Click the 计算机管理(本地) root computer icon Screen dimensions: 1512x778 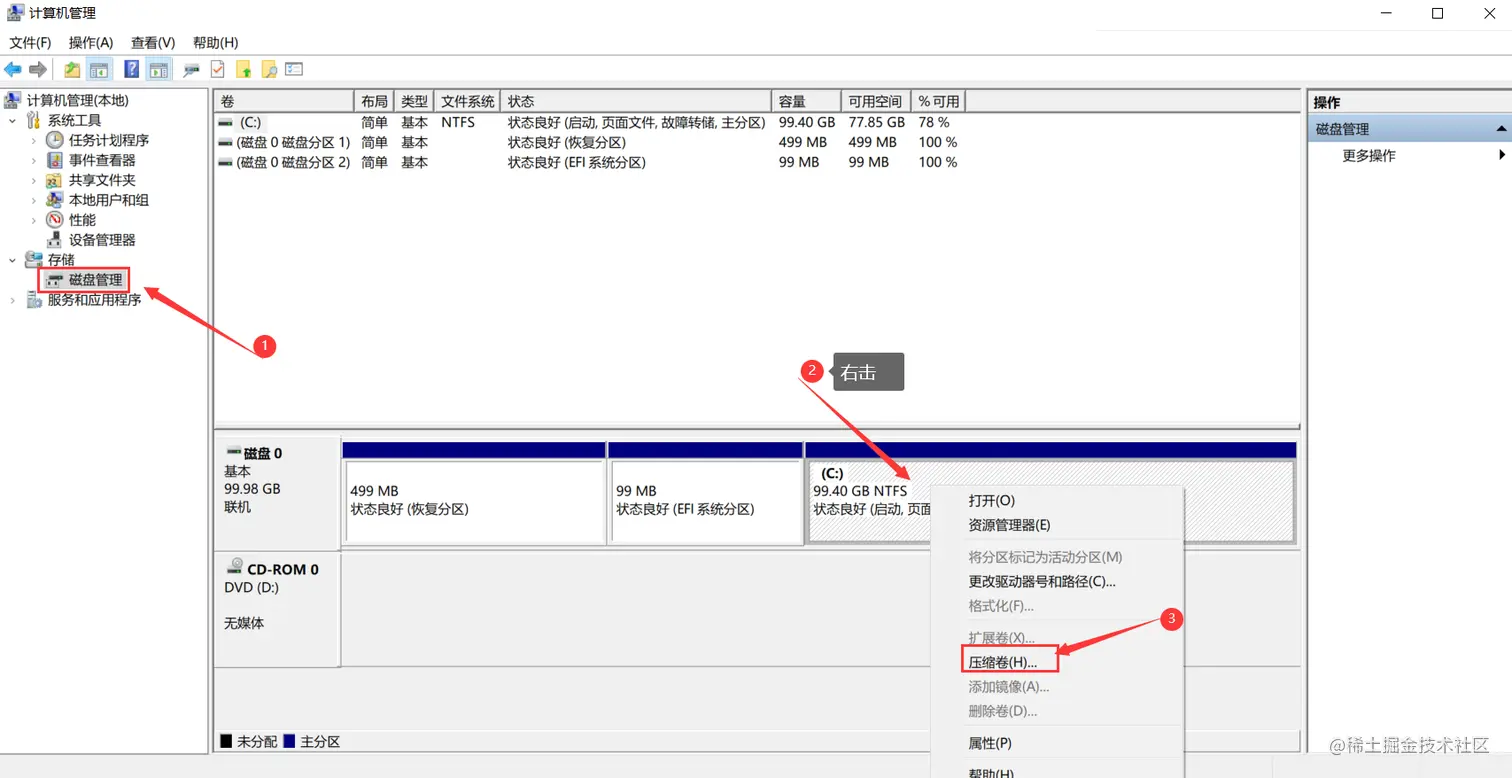click(x=13, y=100)
